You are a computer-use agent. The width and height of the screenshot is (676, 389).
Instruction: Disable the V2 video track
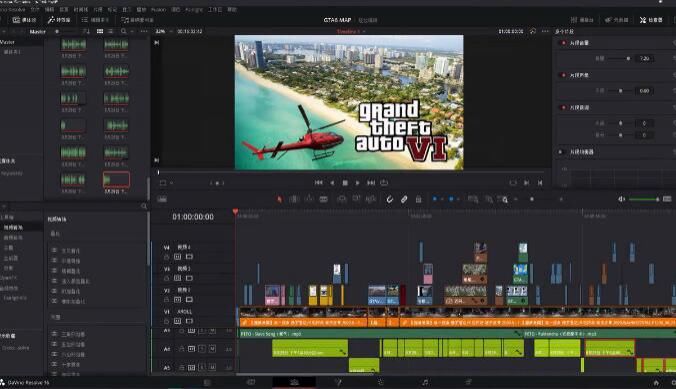189,299
